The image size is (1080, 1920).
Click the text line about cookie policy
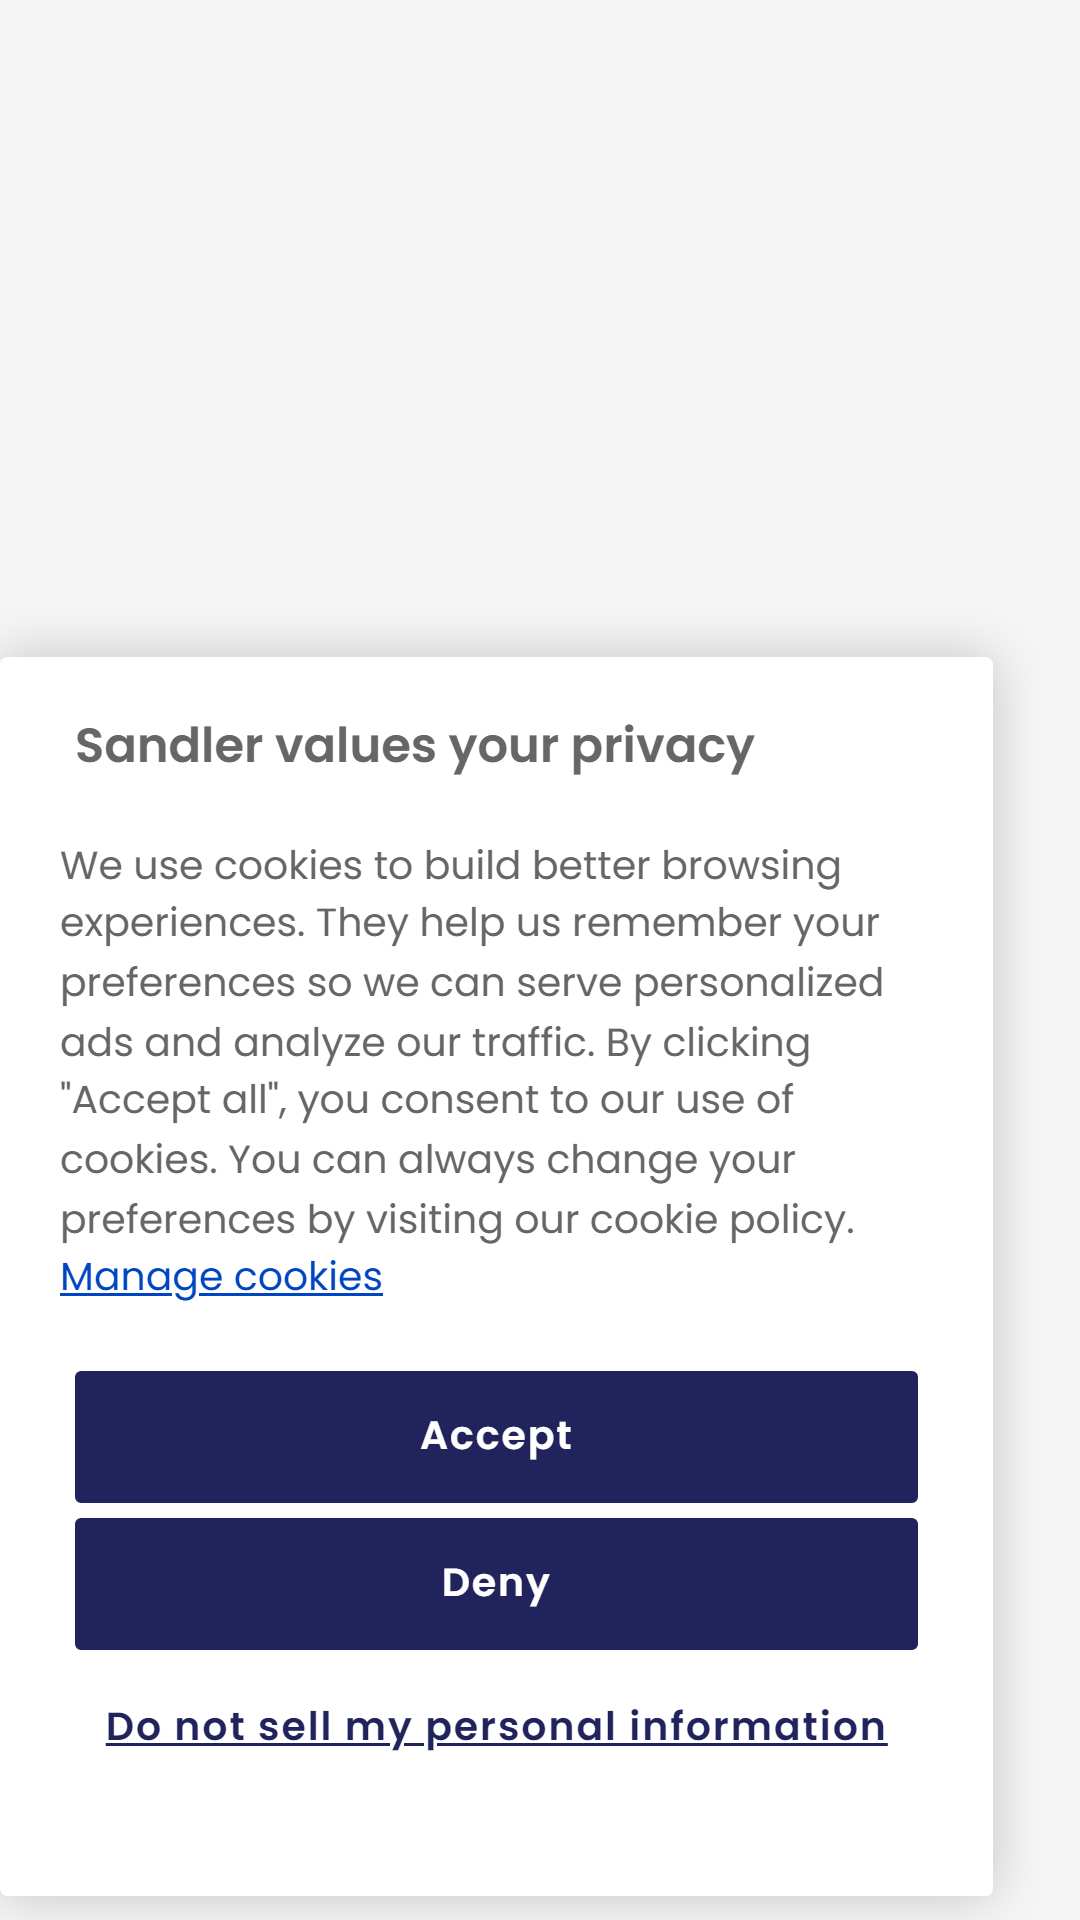click(457, 1220)
